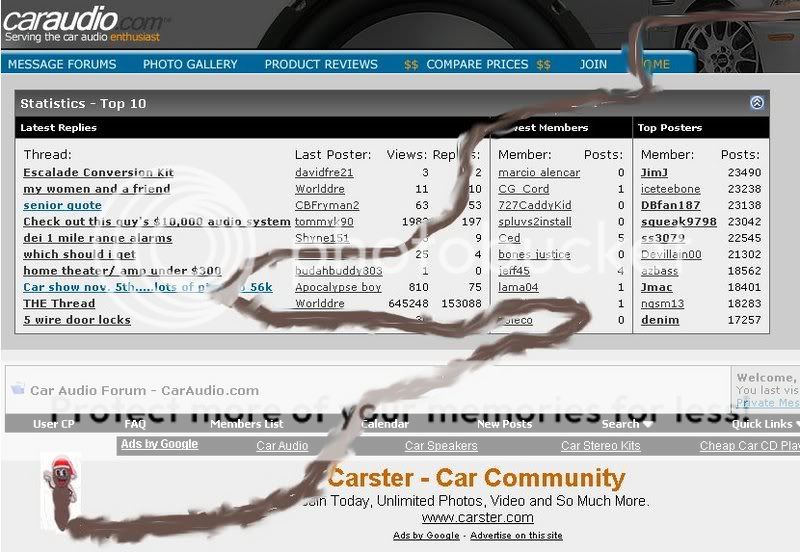View last poster tommyk90's profile
Screen dimensions: 800x552
pyautogui.click(x=324, y=221)
